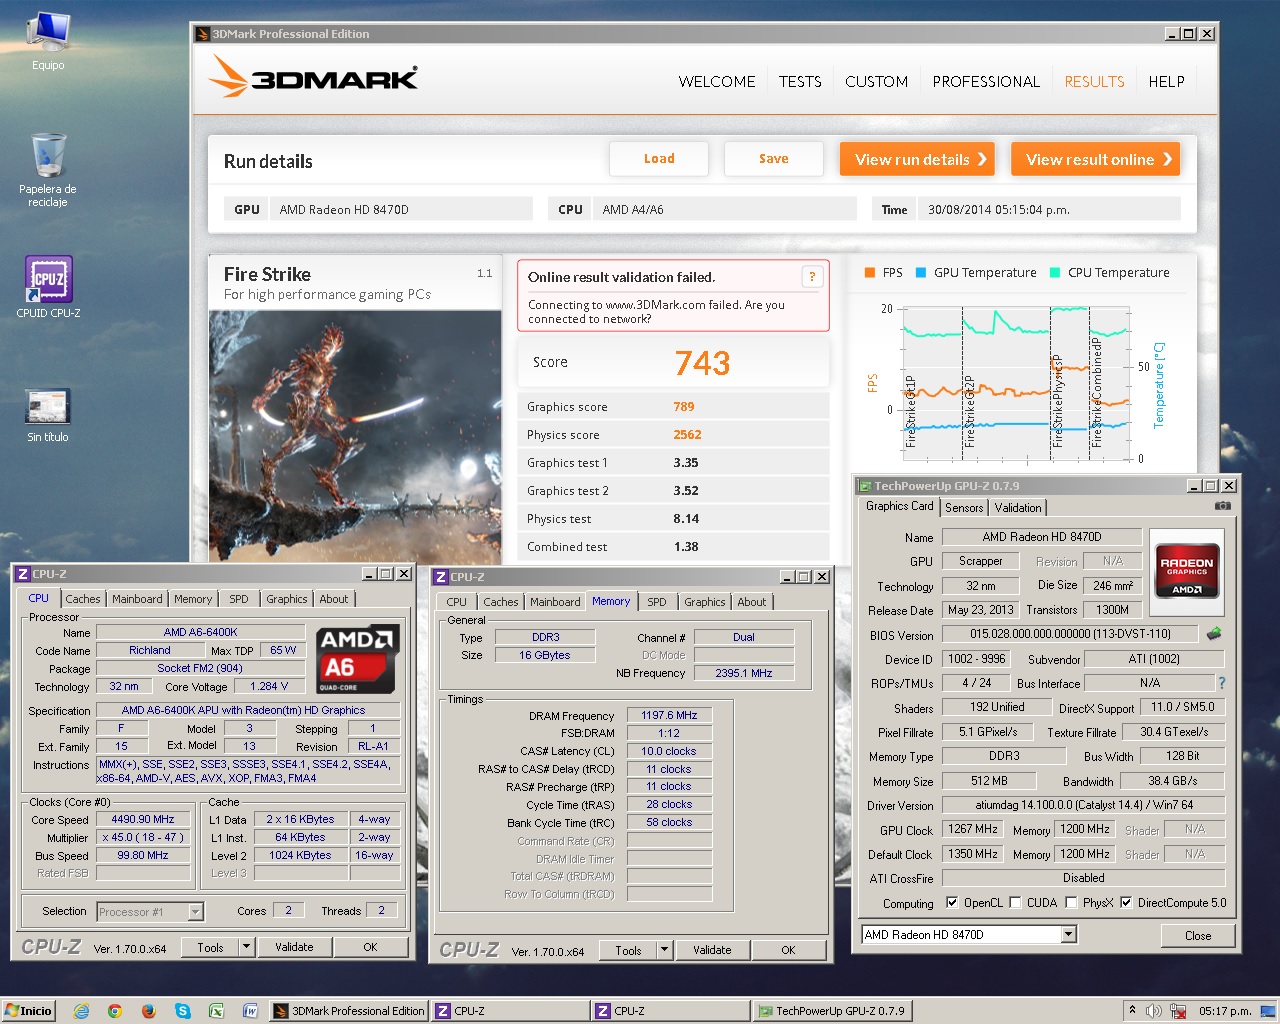Click the BIOS Version field in GPU-Z
The width and height of the screenshot is (1280, 1024).
pyautogui.click(x=1070, y=634)
